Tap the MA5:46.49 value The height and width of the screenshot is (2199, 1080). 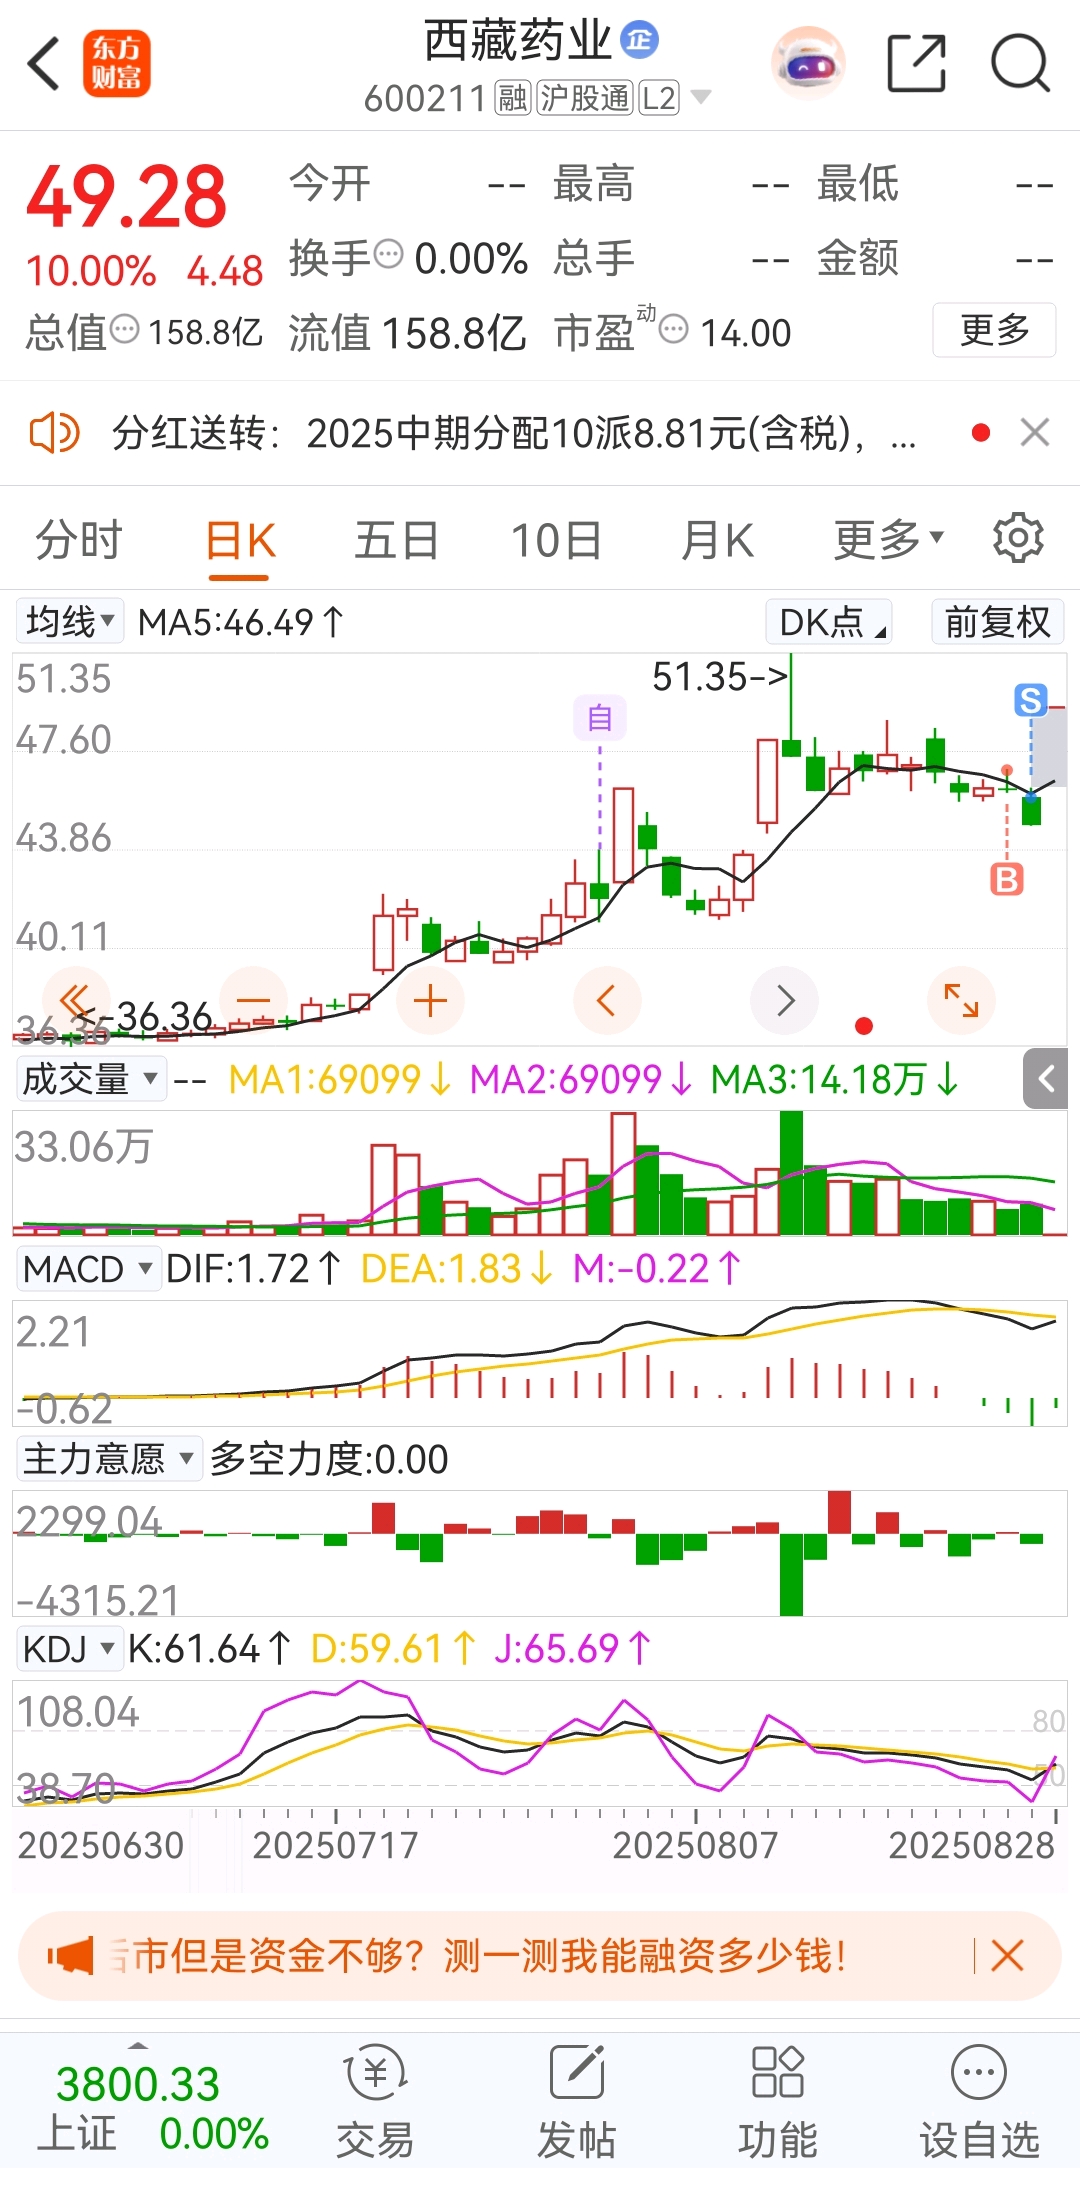click(x=241, y=622)
